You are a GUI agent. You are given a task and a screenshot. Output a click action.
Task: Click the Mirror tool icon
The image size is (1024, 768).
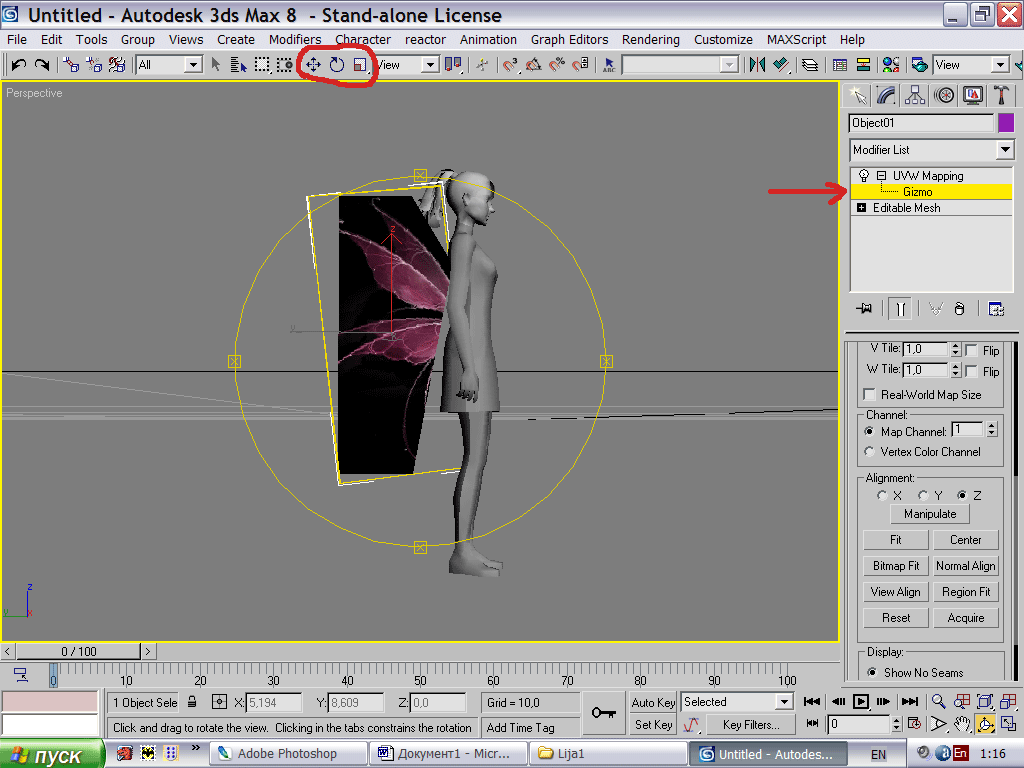click(758, 65)
